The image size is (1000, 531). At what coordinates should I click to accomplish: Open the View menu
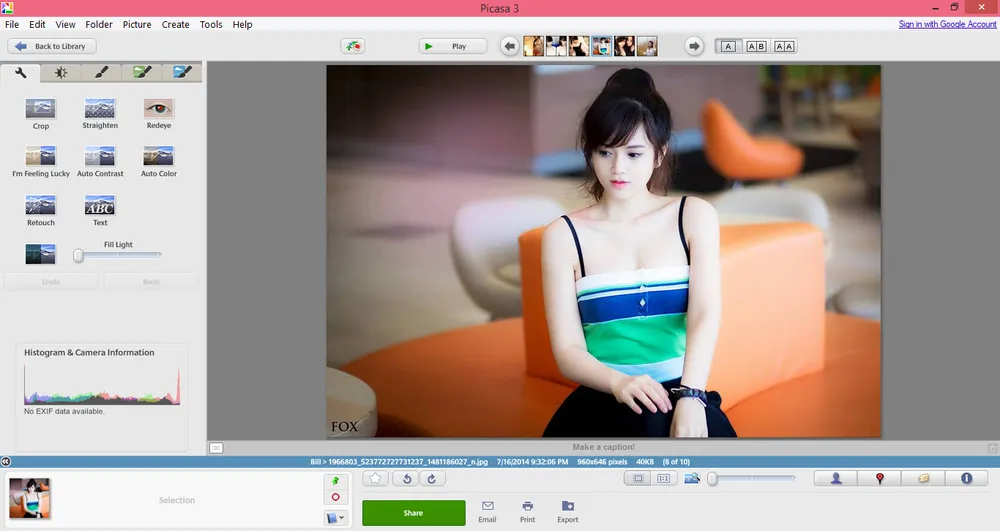(65, 24)
